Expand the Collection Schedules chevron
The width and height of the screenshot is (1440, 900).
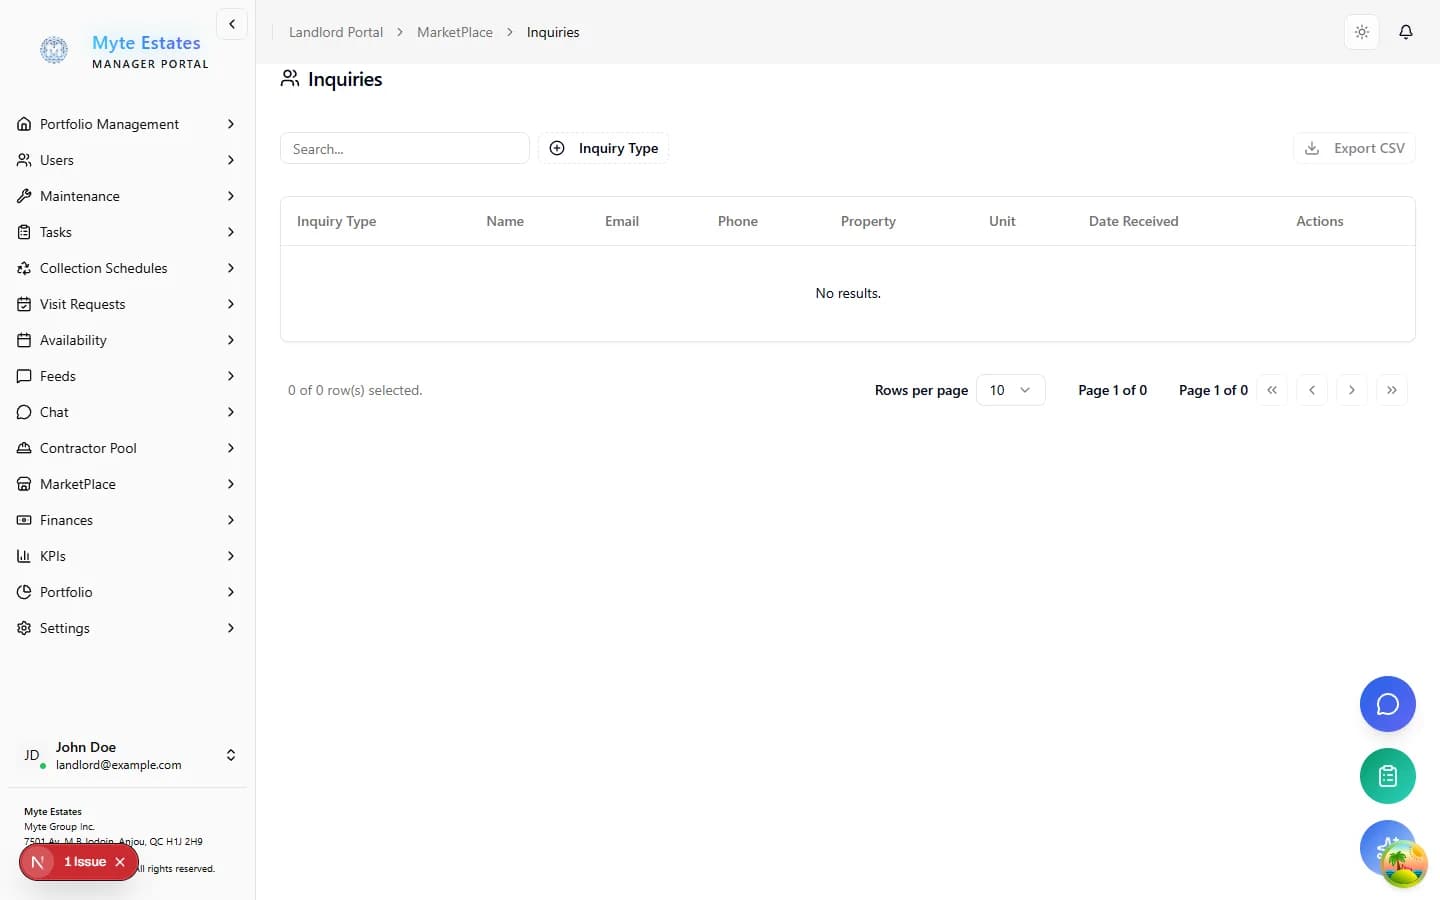tap(231, 268)
